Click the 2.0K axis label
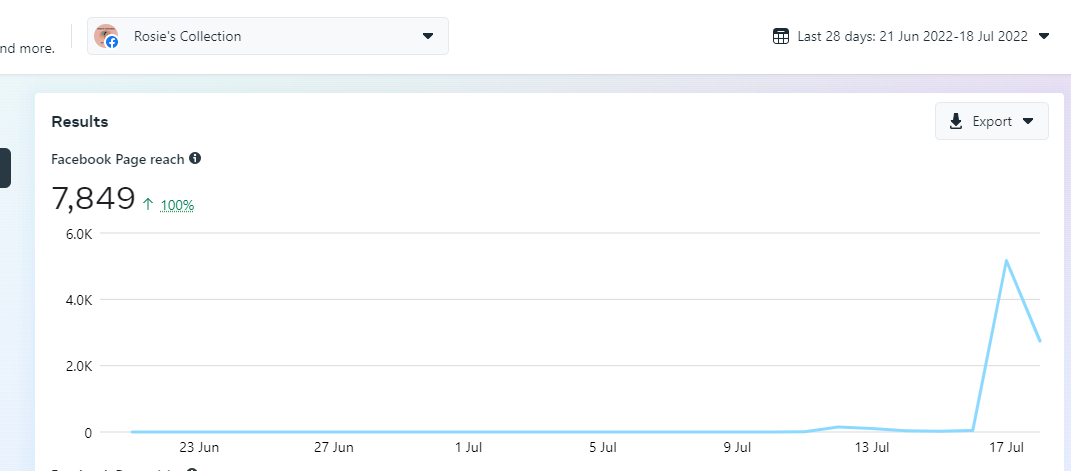Screen dimensions: 1071x471 [79, 366]
